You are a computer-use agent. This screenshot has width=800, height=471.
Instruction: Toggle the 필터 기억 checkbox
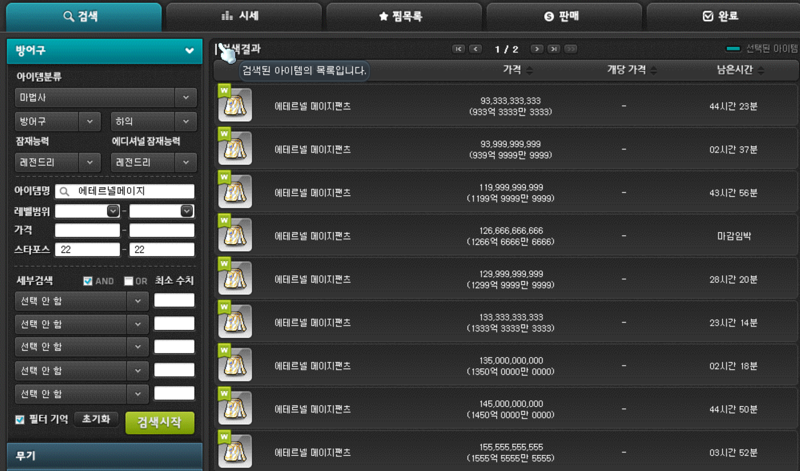(20, 419)
